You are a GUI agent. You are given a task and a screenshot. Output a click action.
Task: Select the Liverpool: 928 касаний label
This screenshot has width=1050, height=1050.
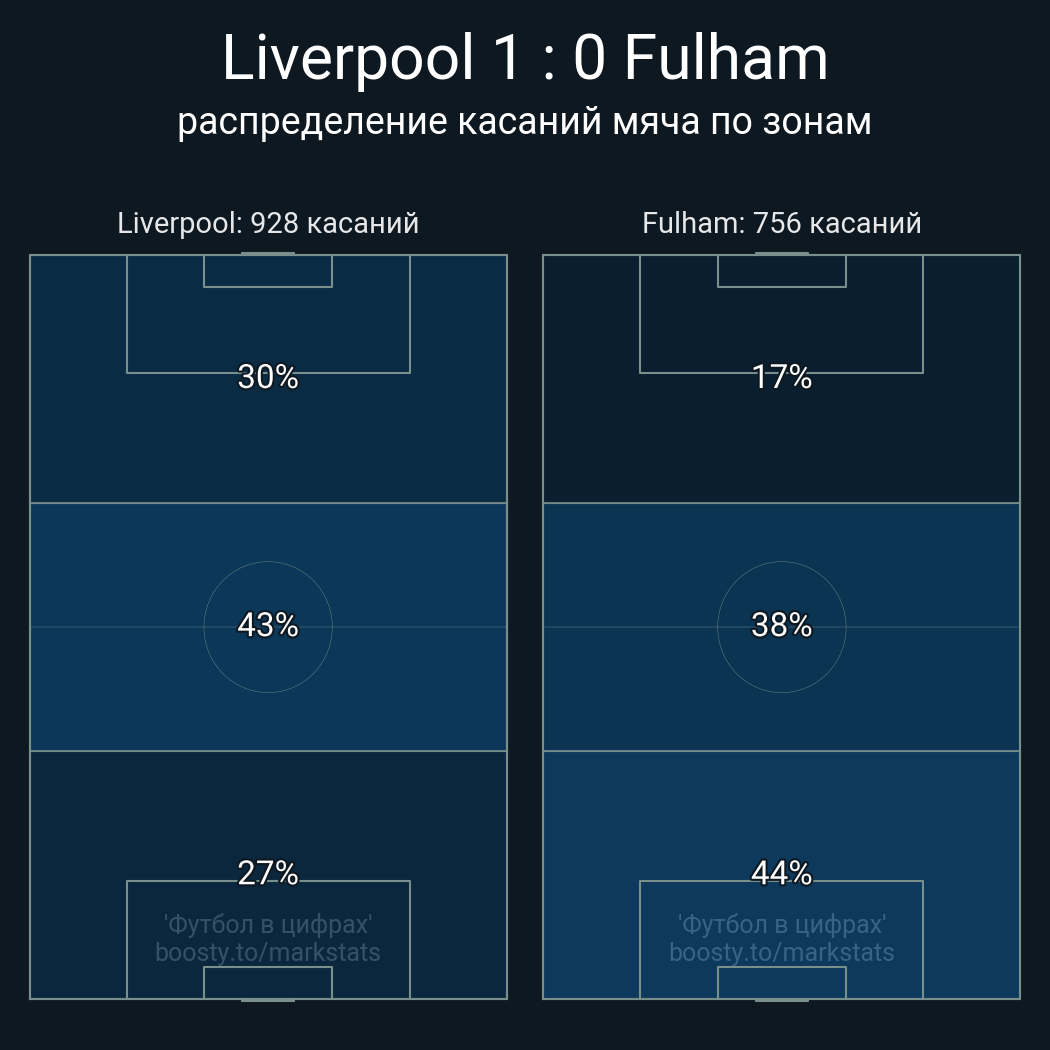coord(268,223)
